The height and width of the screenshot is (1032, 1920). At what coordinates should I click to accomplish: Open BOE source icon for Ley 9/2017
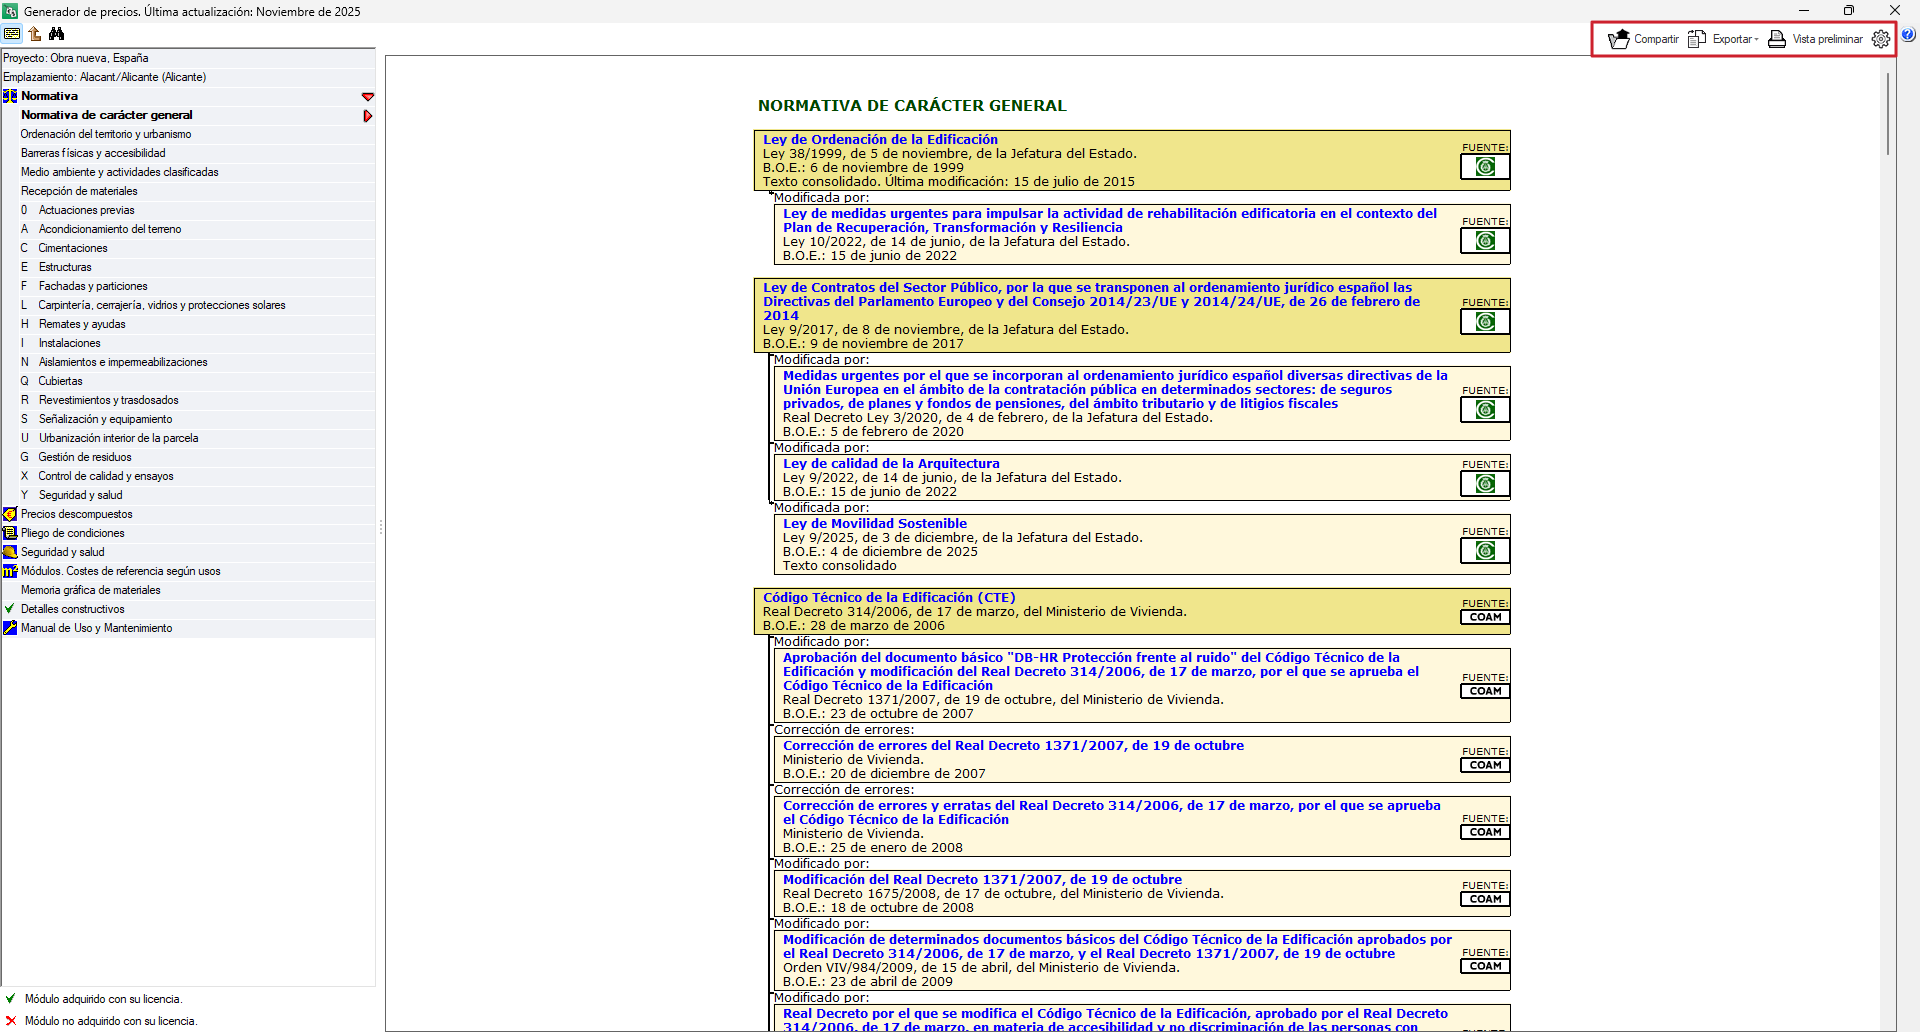click(x=1485, y=322)
